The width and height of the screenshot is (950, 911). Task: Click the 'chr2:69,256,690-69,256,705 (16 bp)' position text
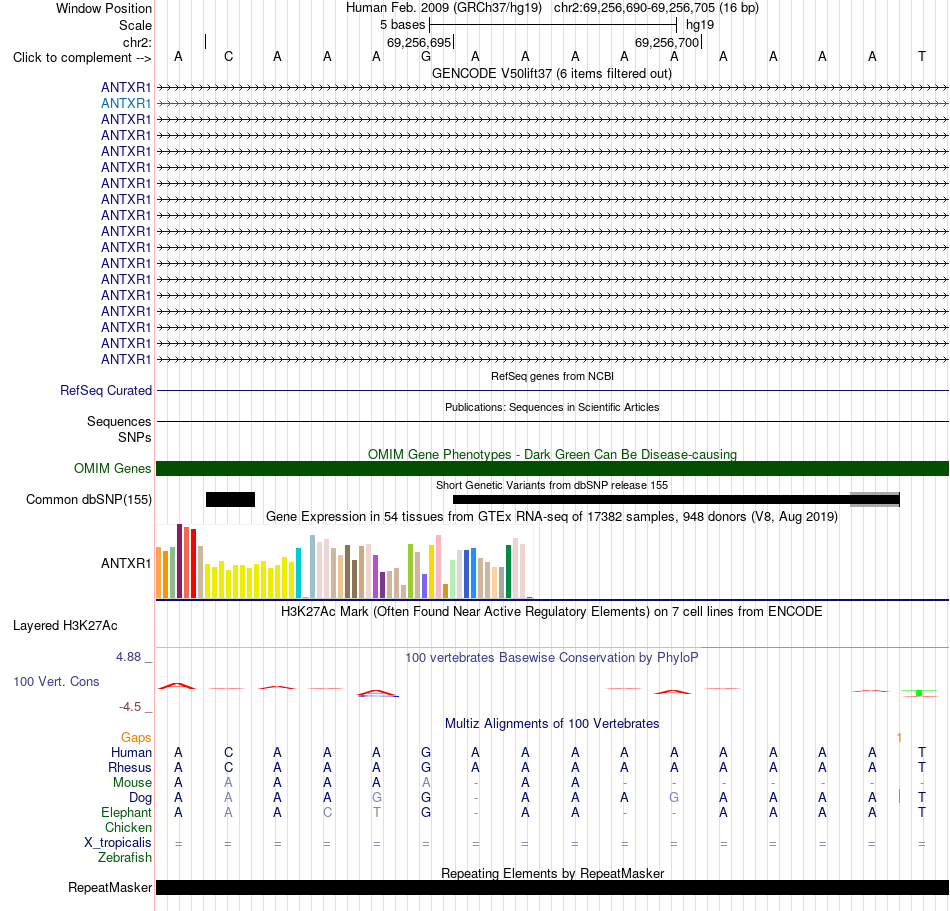tap(656, 8)
